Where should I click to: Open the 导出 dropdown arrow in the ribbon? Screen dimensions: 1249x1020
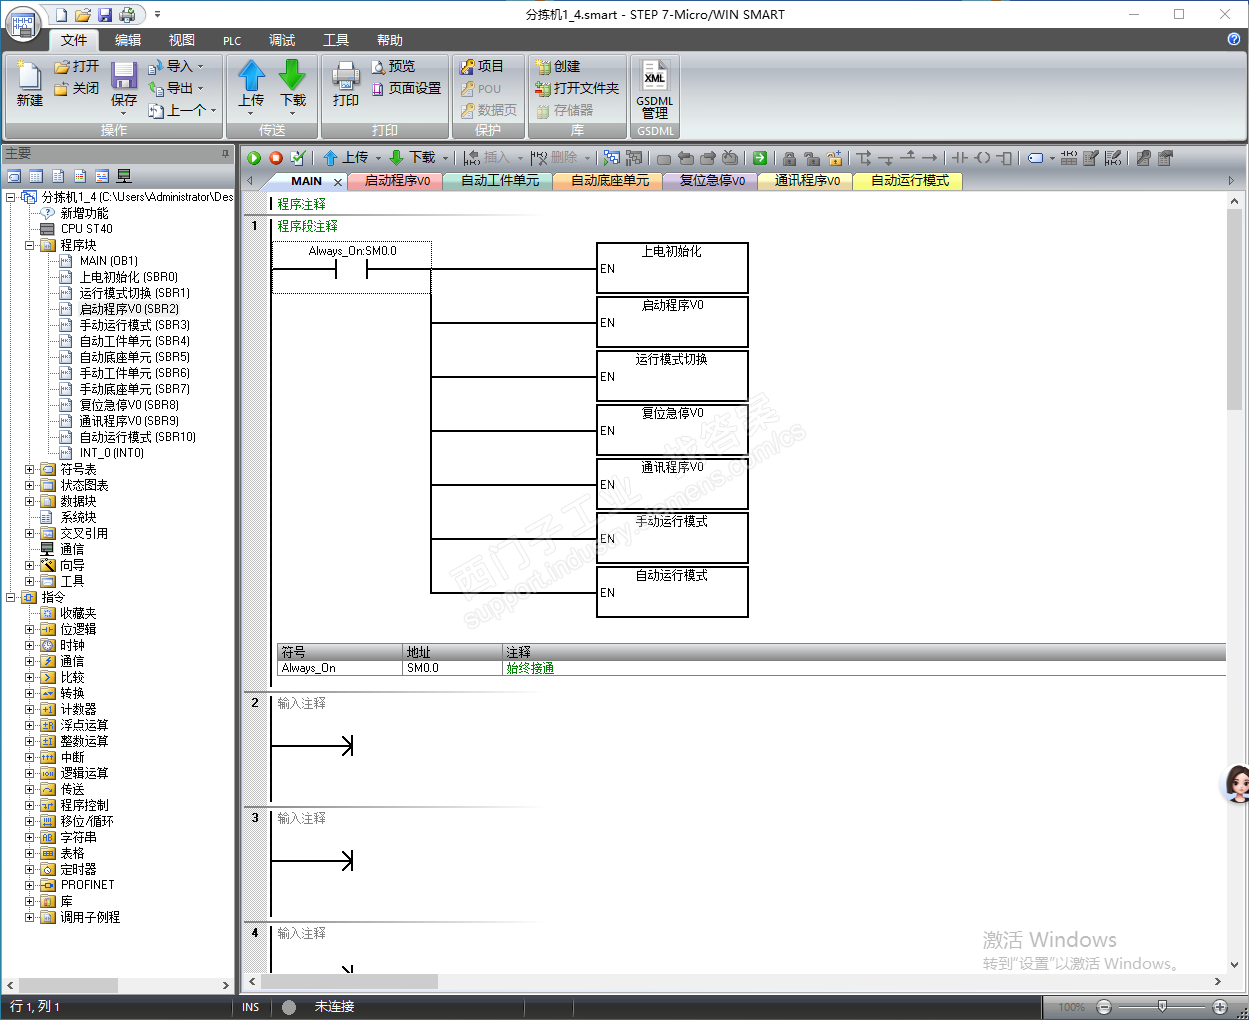(x=200, y=88)
